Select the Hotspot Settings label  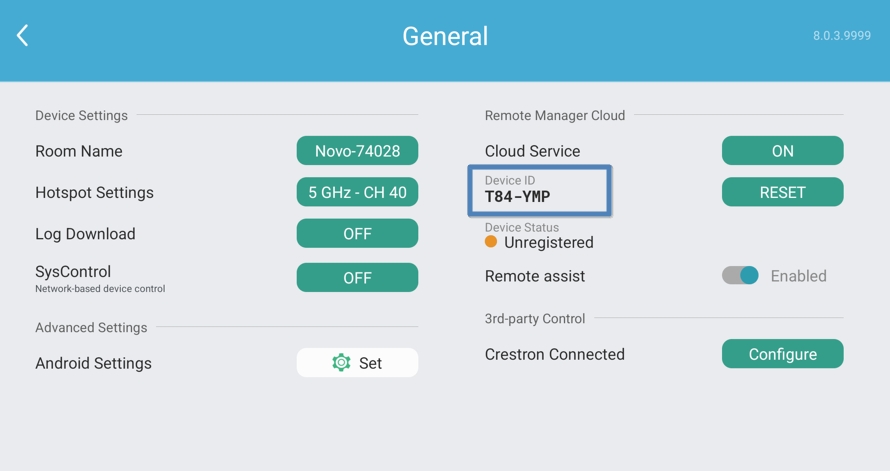(94, 193)
